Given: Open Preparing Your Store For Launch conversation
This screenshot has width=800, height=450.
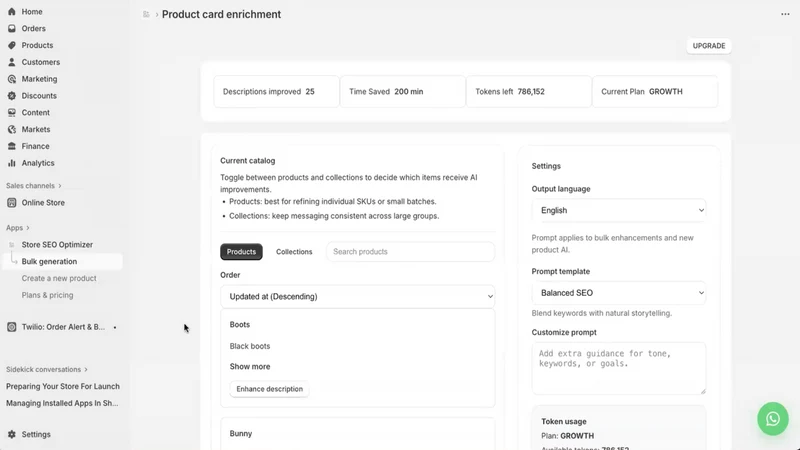Looking at the screenshot, I should (x=63, y=386).
